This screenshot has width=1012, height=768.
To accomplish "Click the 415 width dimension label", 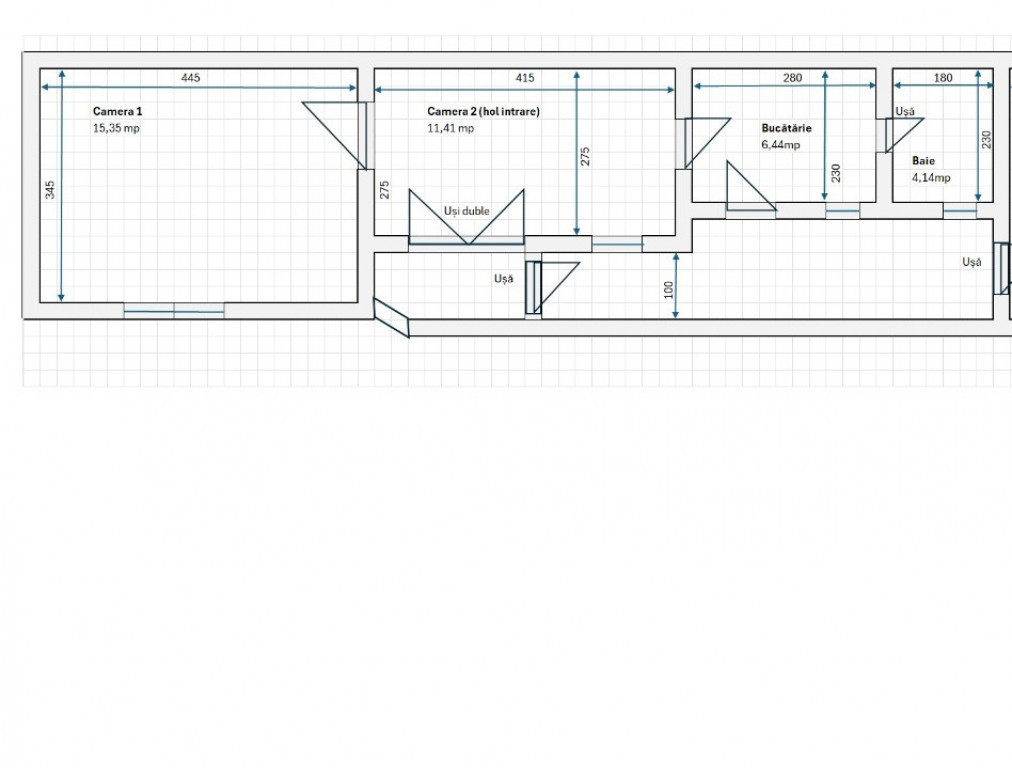I will [524, 78].
